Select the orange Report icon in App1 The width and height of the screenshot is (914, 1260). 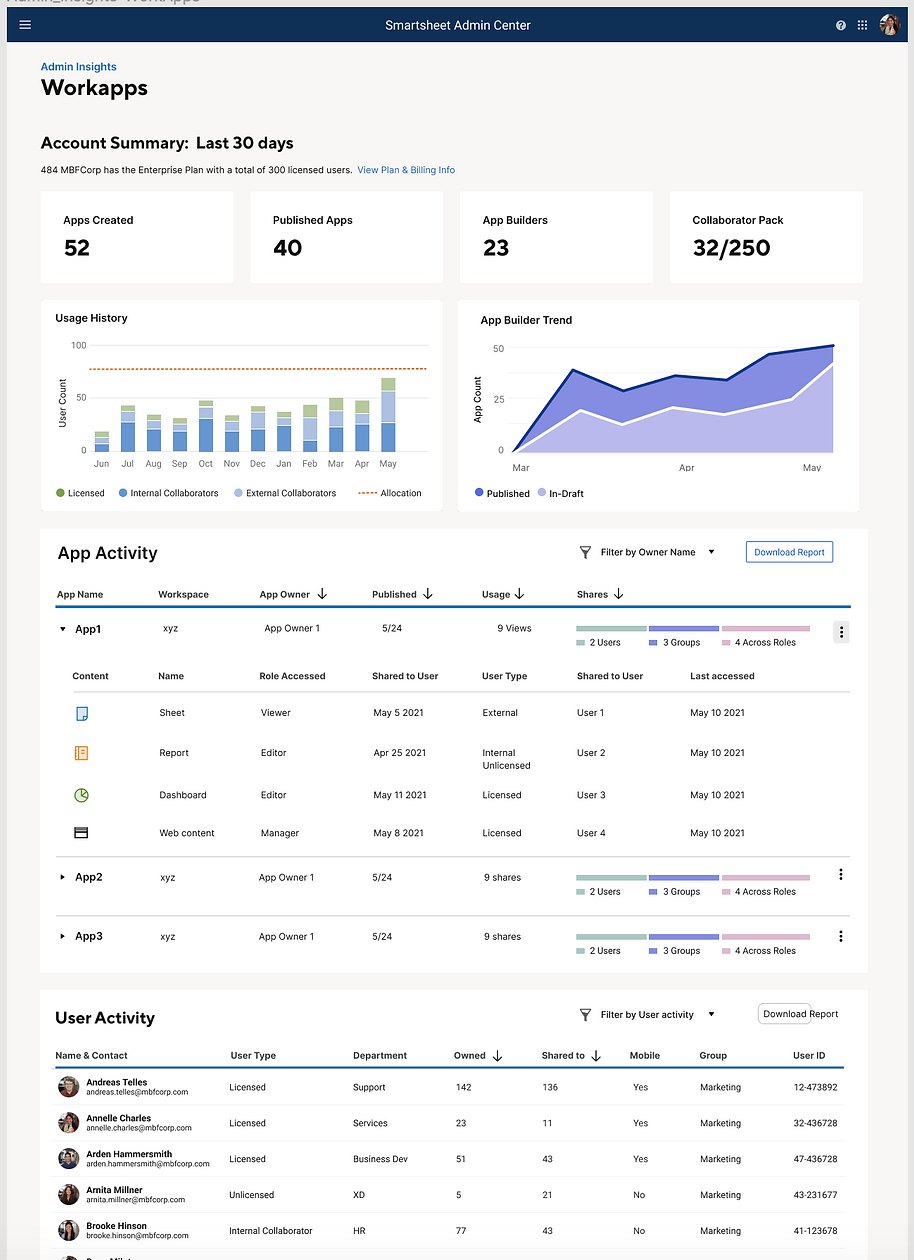(x=82, y=752)
